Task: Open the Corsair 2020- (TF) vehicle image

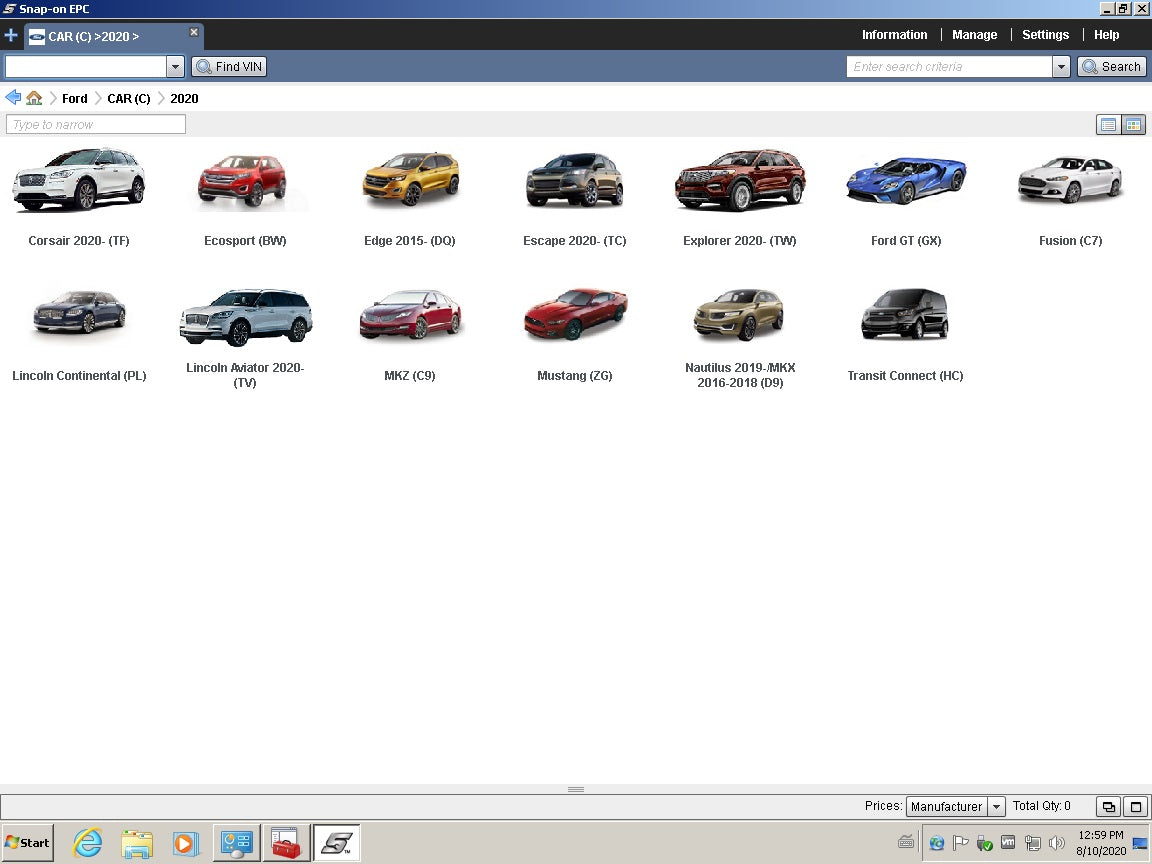Action: 79,179
